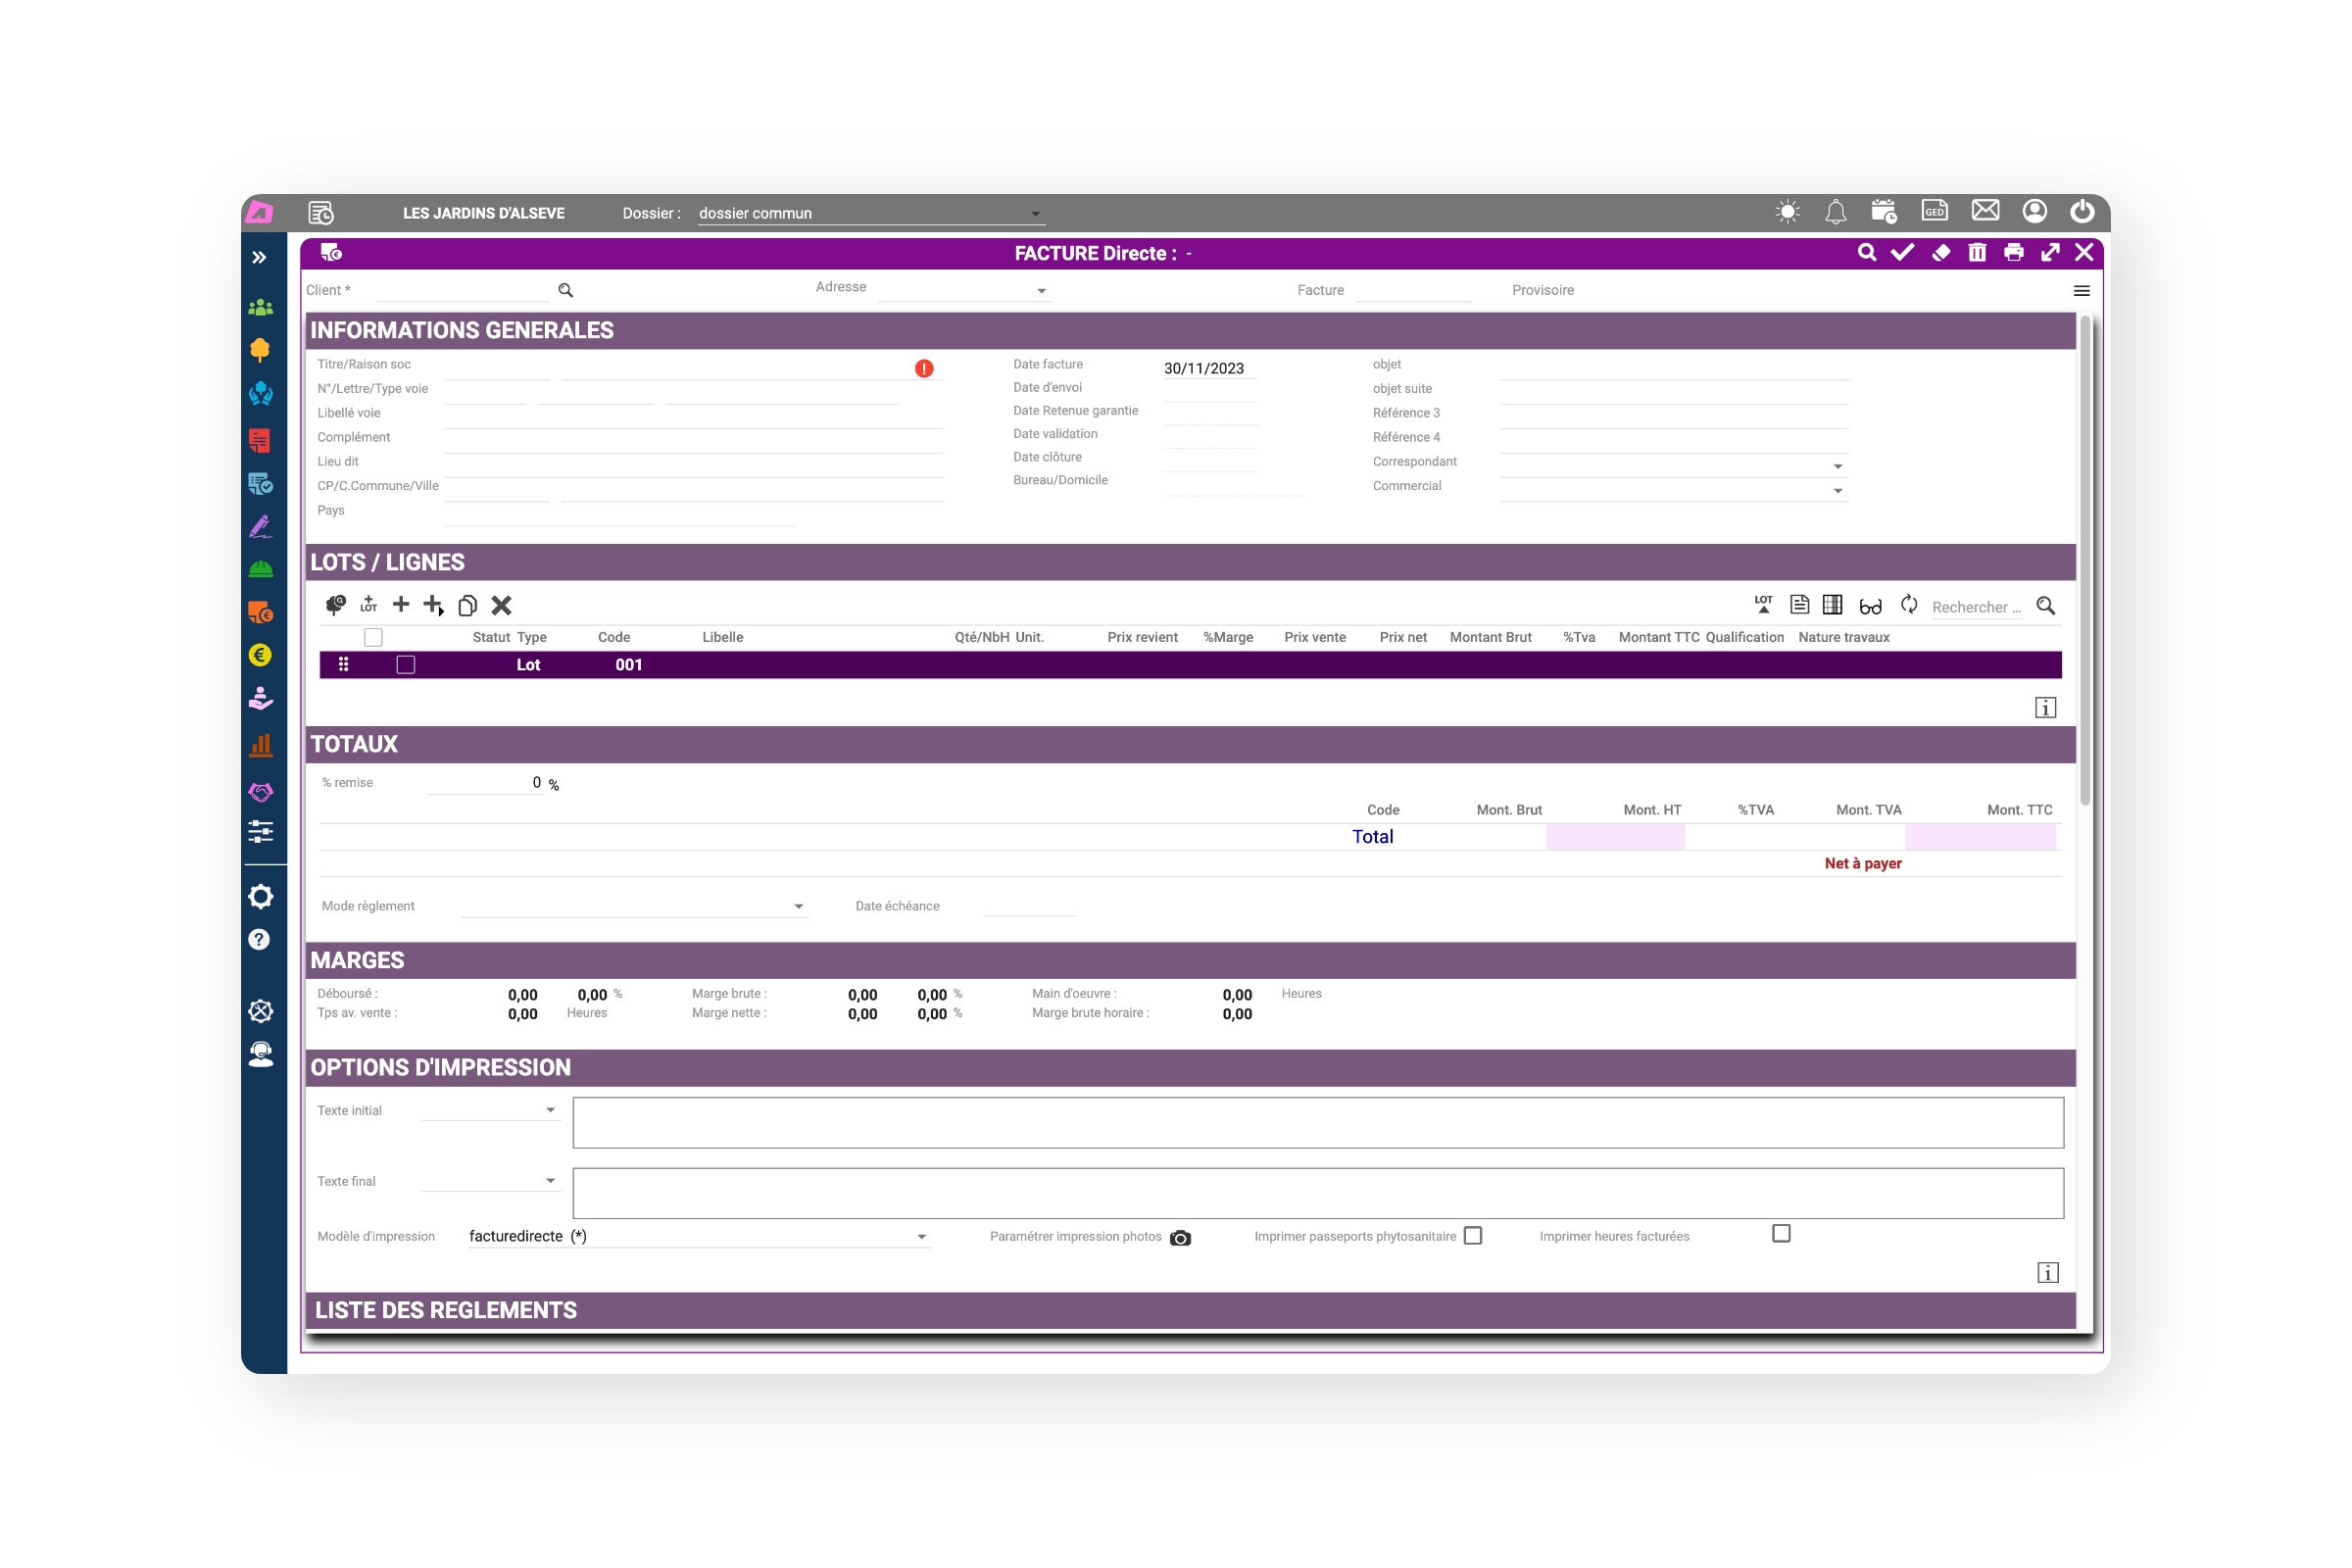
Task: Open the Dossier commun dropdown
Action: 1035,214
